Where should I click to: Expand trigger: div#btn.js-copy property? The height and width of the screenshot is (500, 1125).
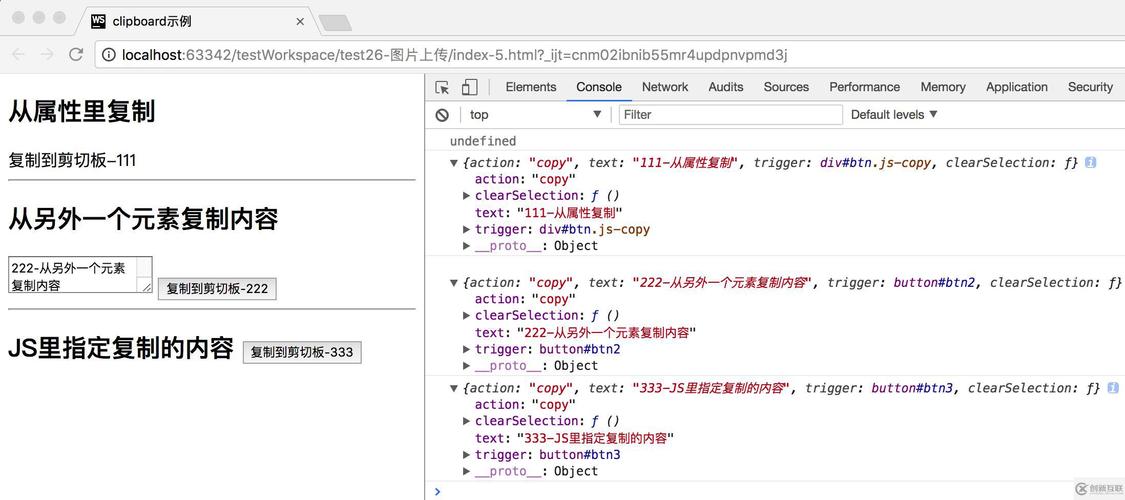466,230
